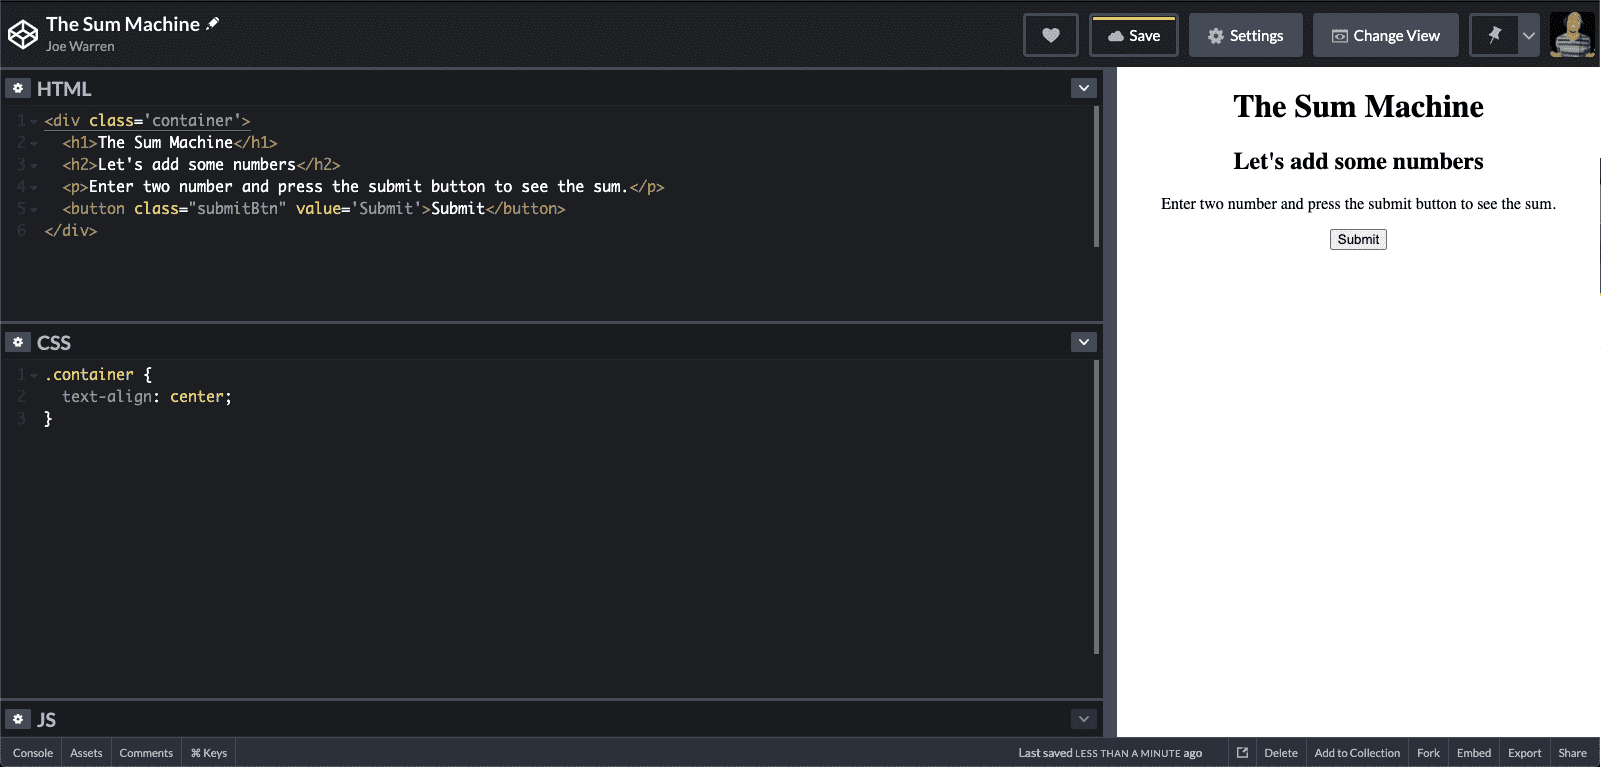Open the JS editor settings gear

[18, 719]
